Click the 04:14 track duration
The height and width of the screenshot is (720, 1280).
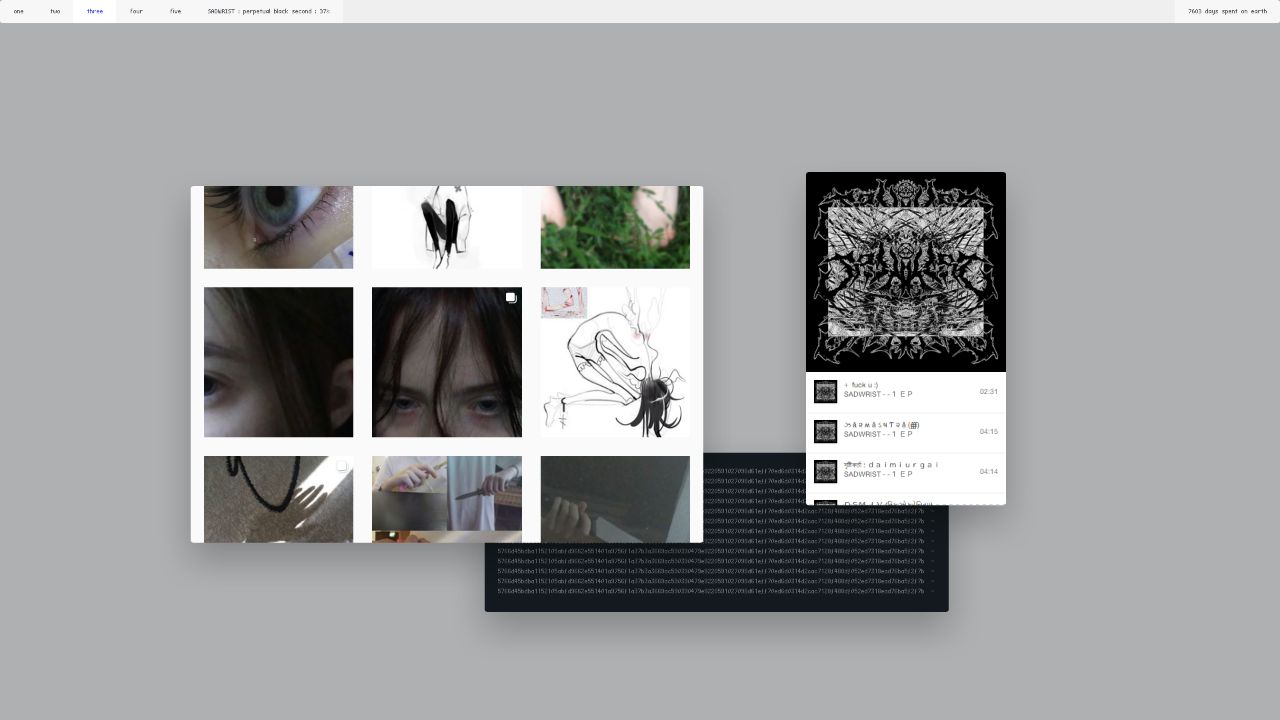click(988, 472)
